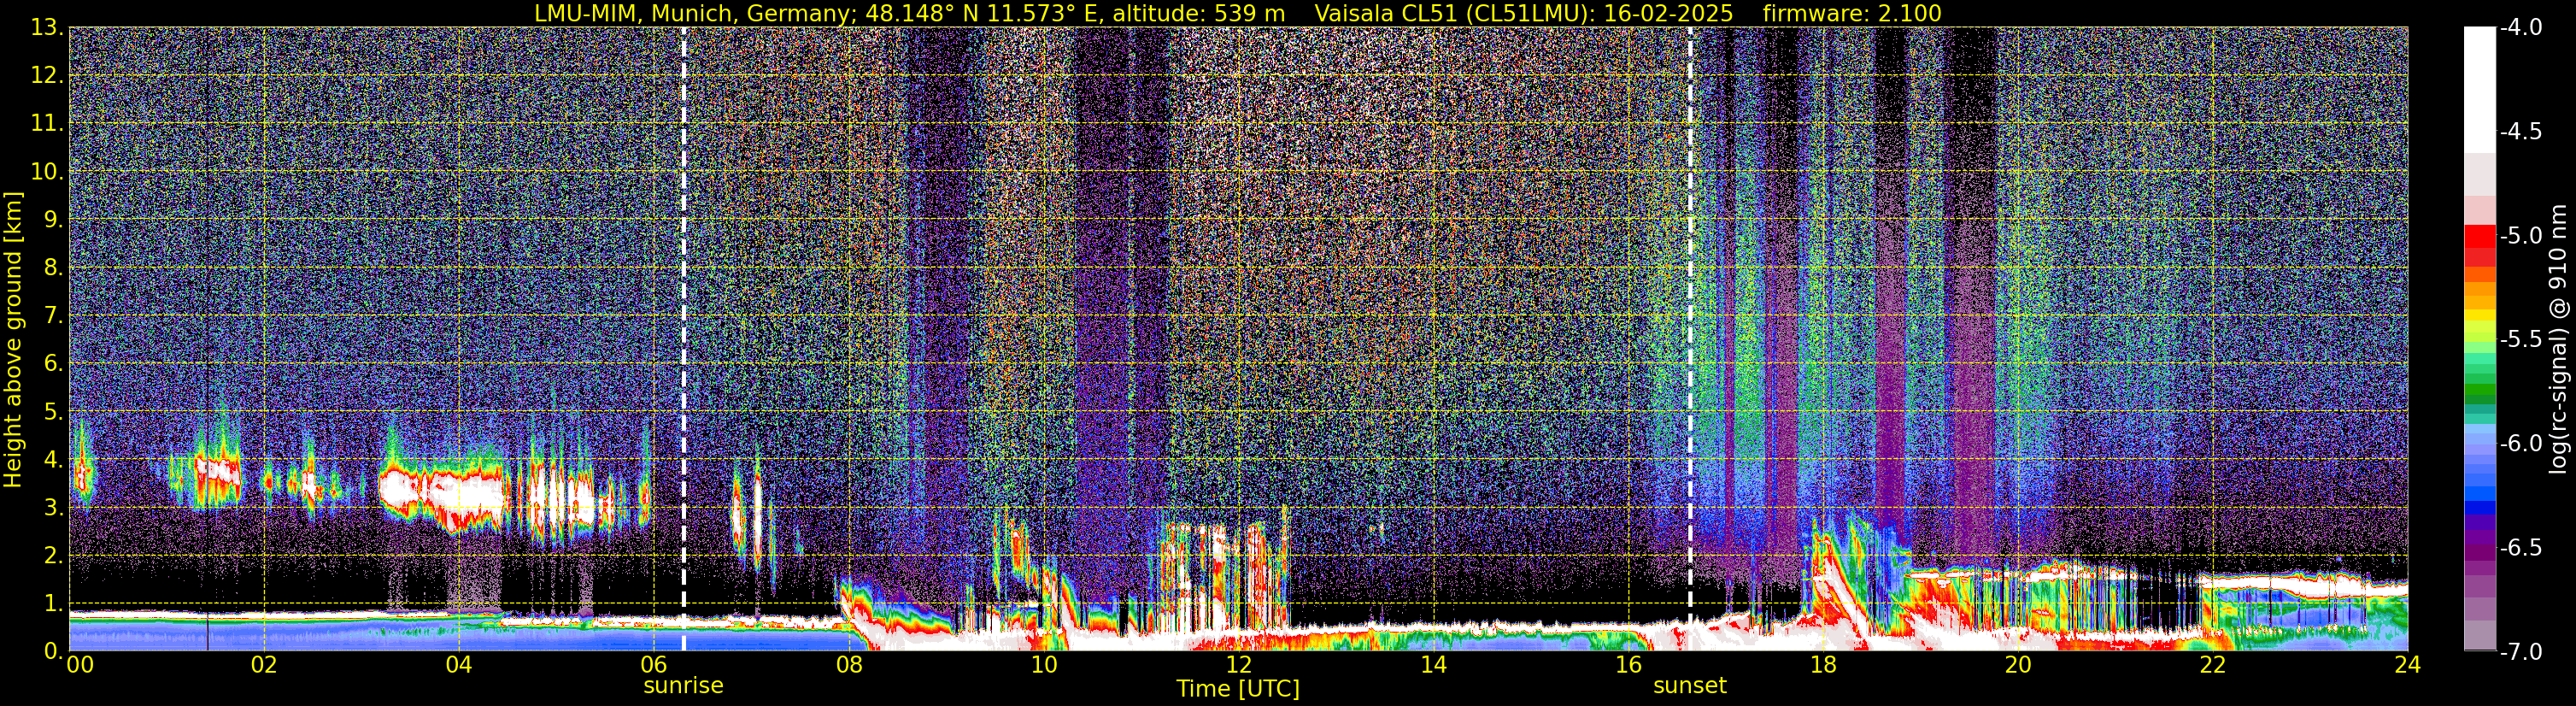Click the 'sunset' label below the time axis
2576x706 pixels.
pos(1690,686)
